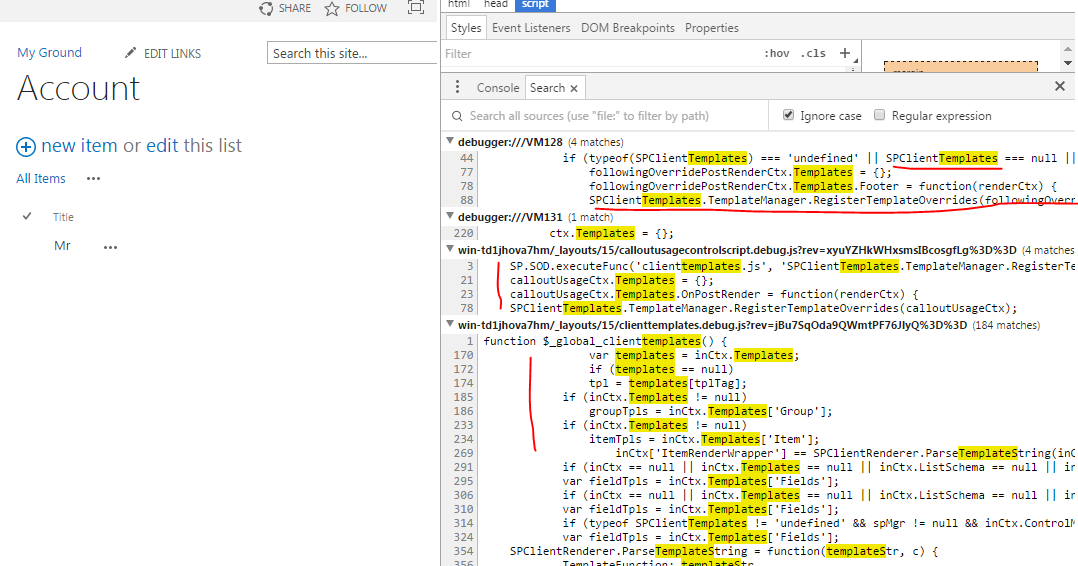Add a new style rule with the plus icon
Image resolution: width=1078 pixels, height=566 pixels.
pyautogui.click(x=845, y=53)
